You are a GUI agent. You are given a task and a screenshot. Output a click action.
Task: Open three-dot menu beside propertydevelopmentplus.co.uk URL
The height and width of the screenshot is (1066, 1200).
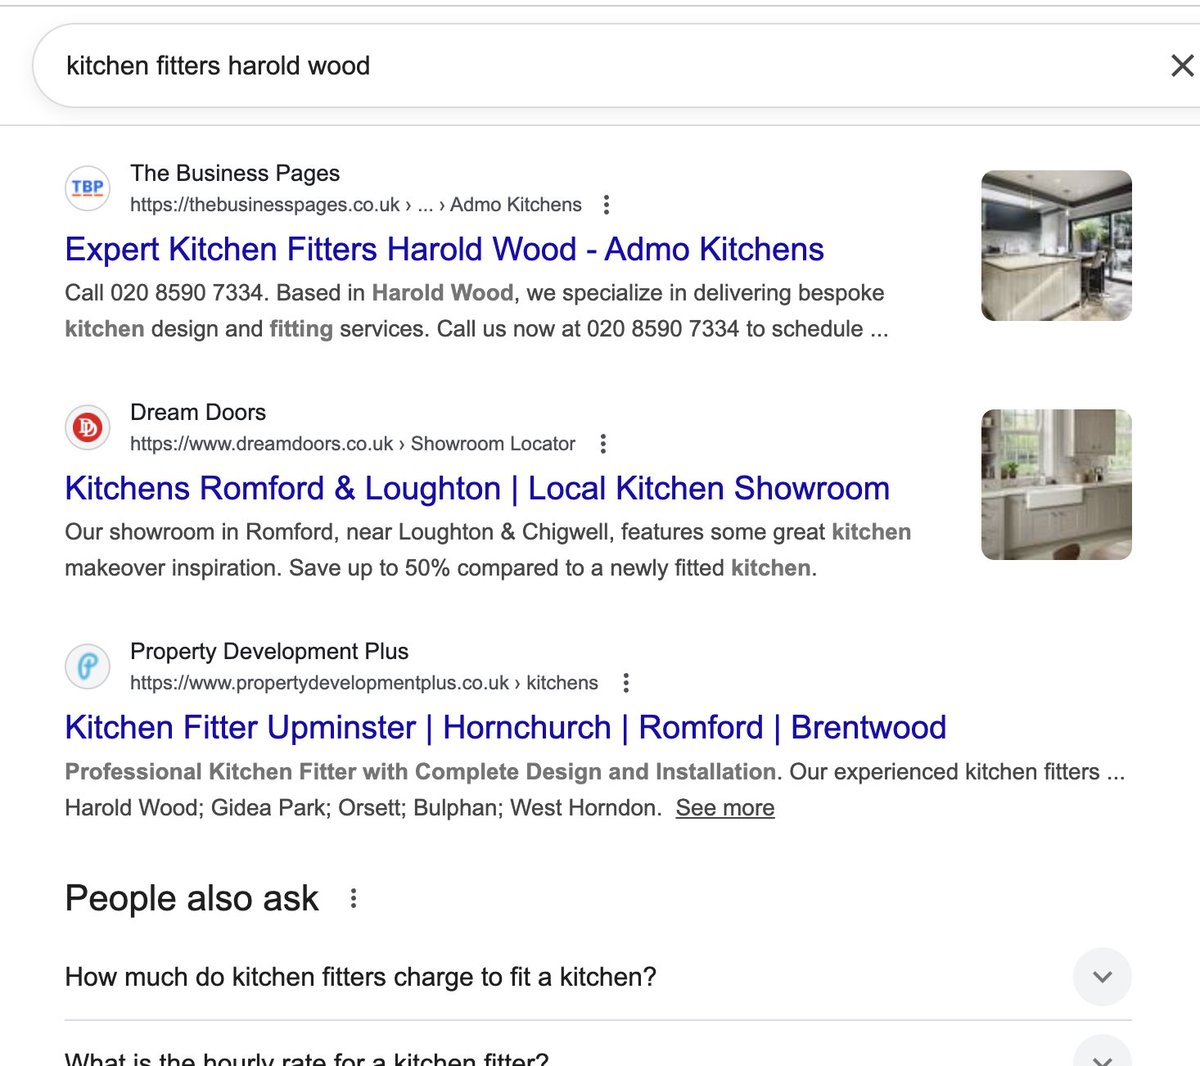(626, 683)
